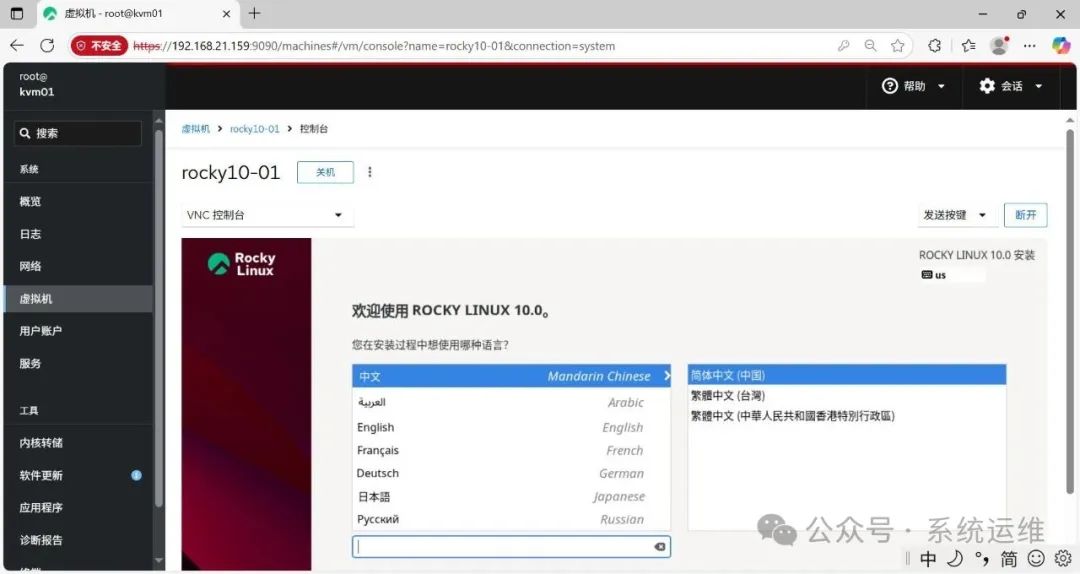Click the sidebar vertical scrollbar
This screenshot has width=1080, height=574.
[x=159, y=317]
